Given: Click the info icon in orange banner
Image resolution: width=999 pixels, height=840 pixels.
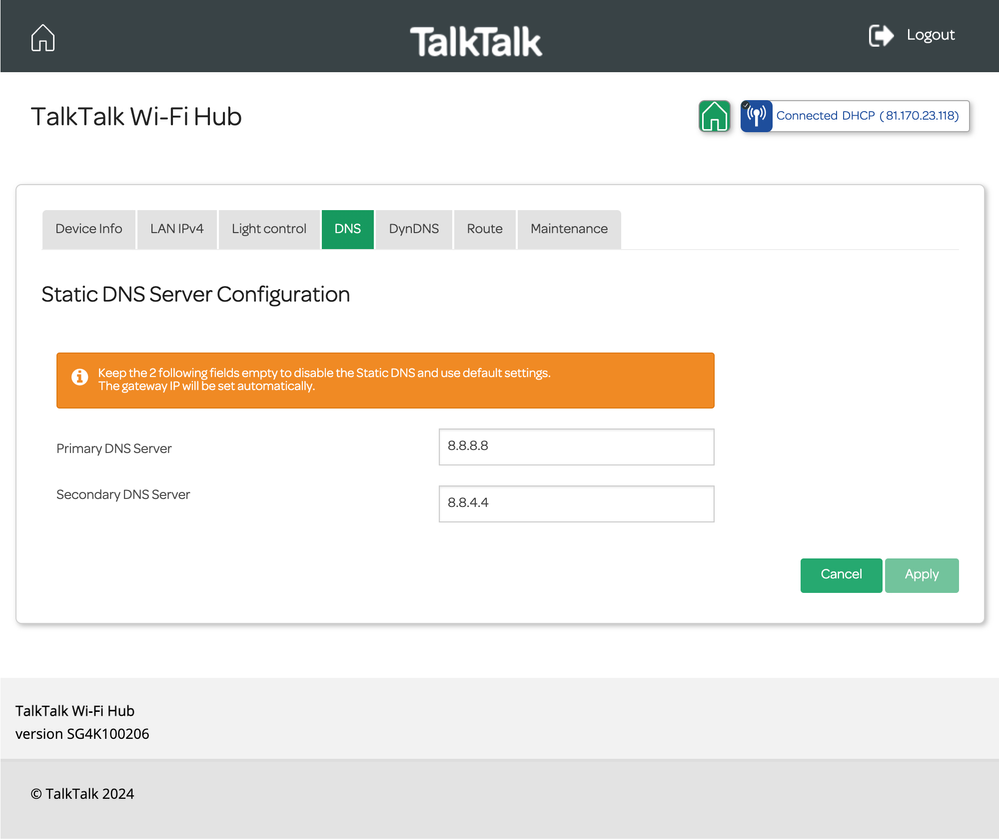Looking at the screenshot, I should pos(80,378).
